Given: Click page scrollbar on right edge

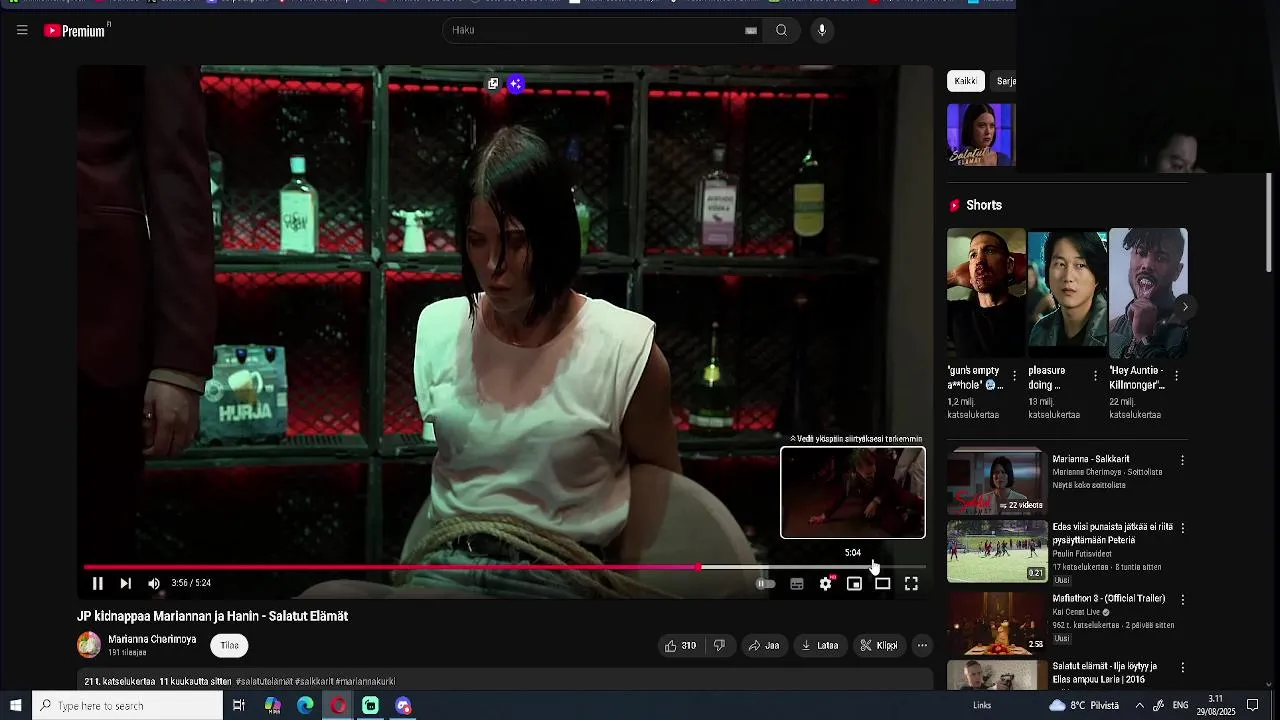Looking at the screenshot, I should (1269, 222).
